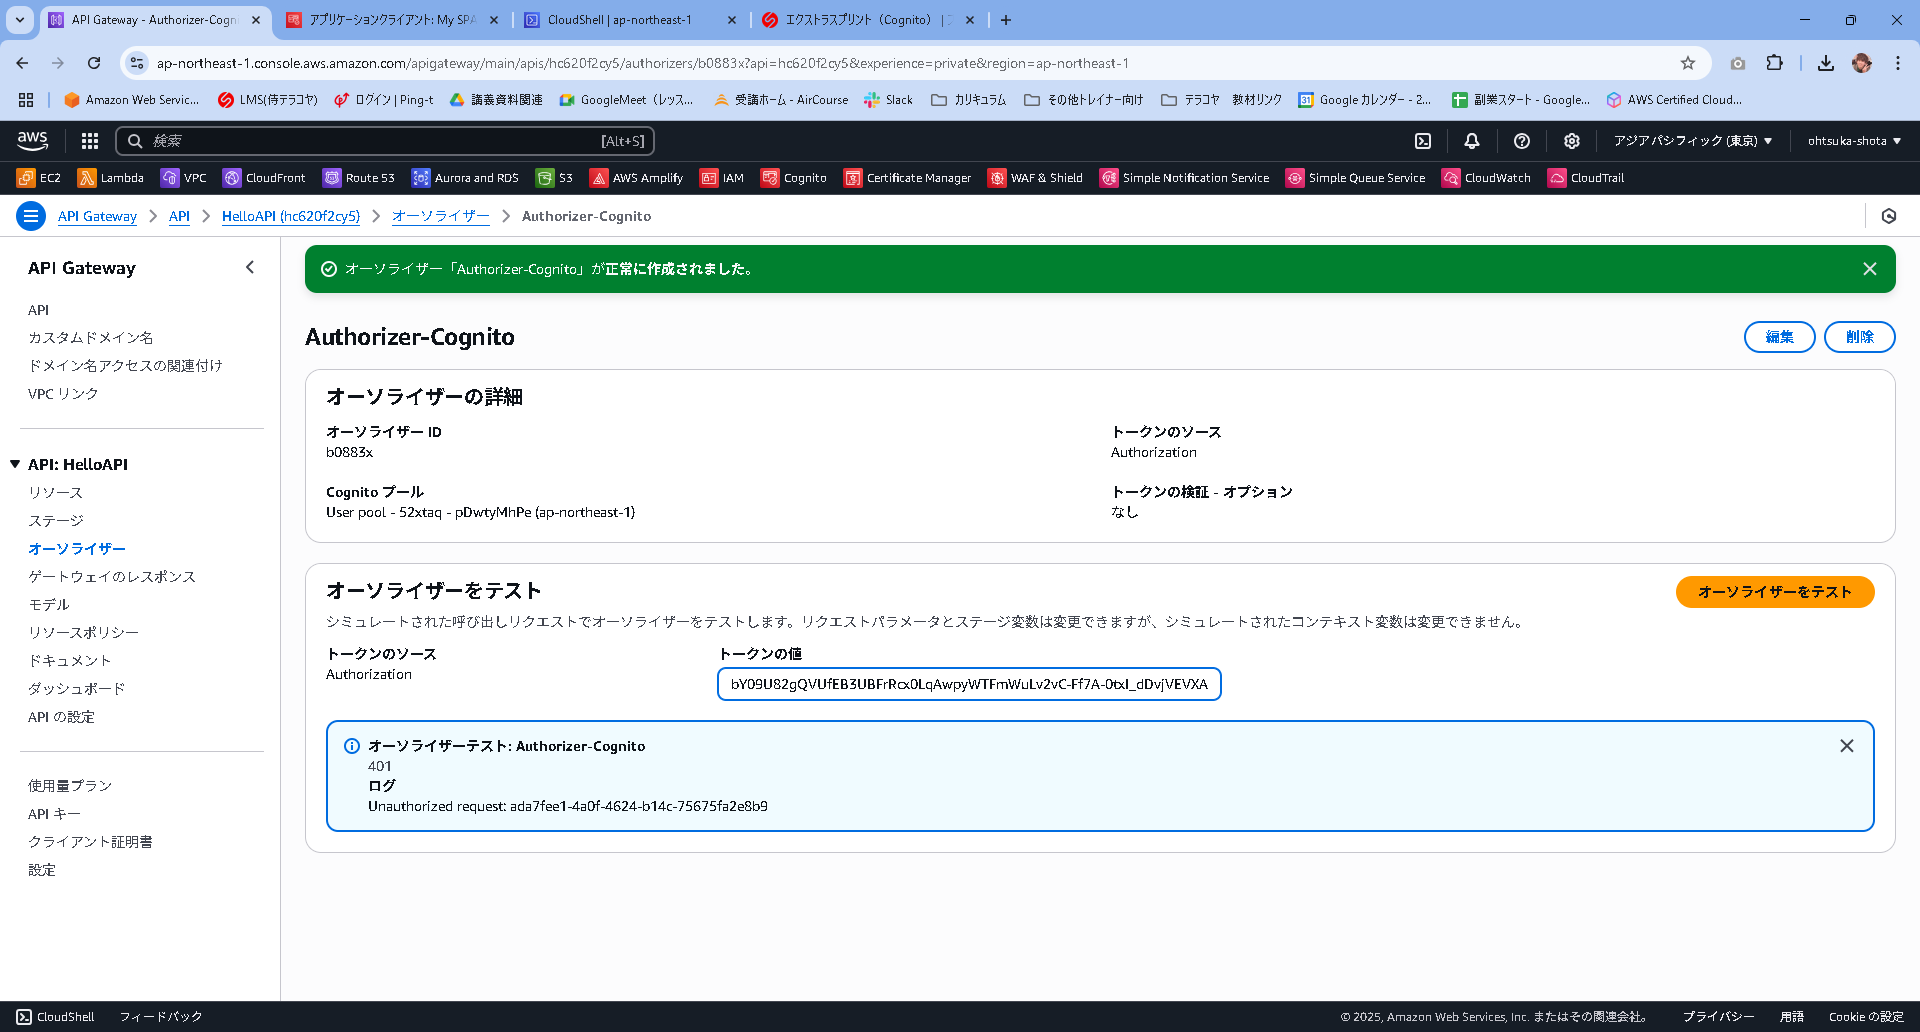Close the オーソライザーテスト result box
Screen dimensions: 1920x1032
tap(1847, 746)
